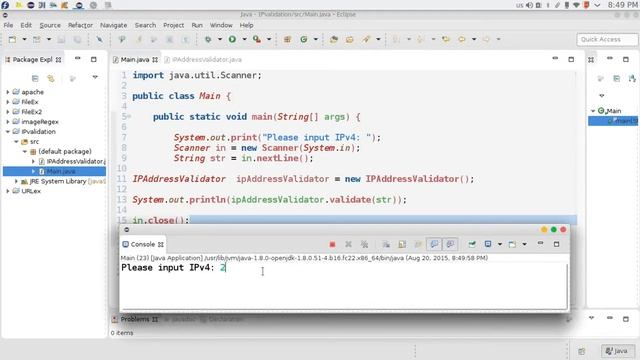Select the Problems tab
The image size is (640, 360).
pos(135,319)
